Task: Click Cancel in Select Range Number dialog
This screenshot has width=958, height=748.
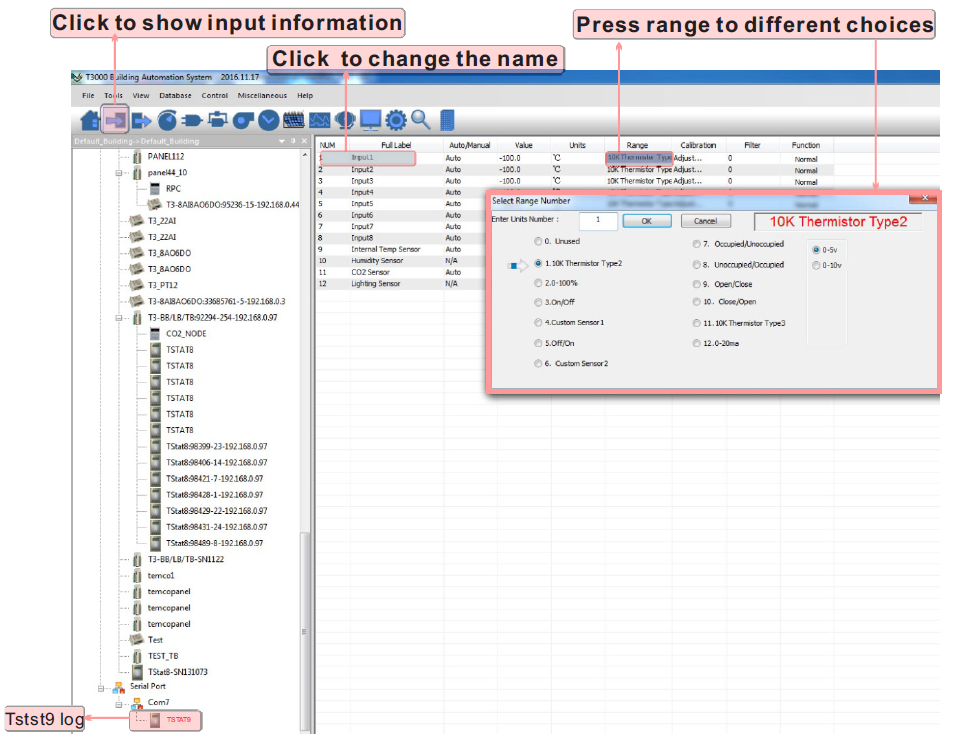Action: click(706, 221)
